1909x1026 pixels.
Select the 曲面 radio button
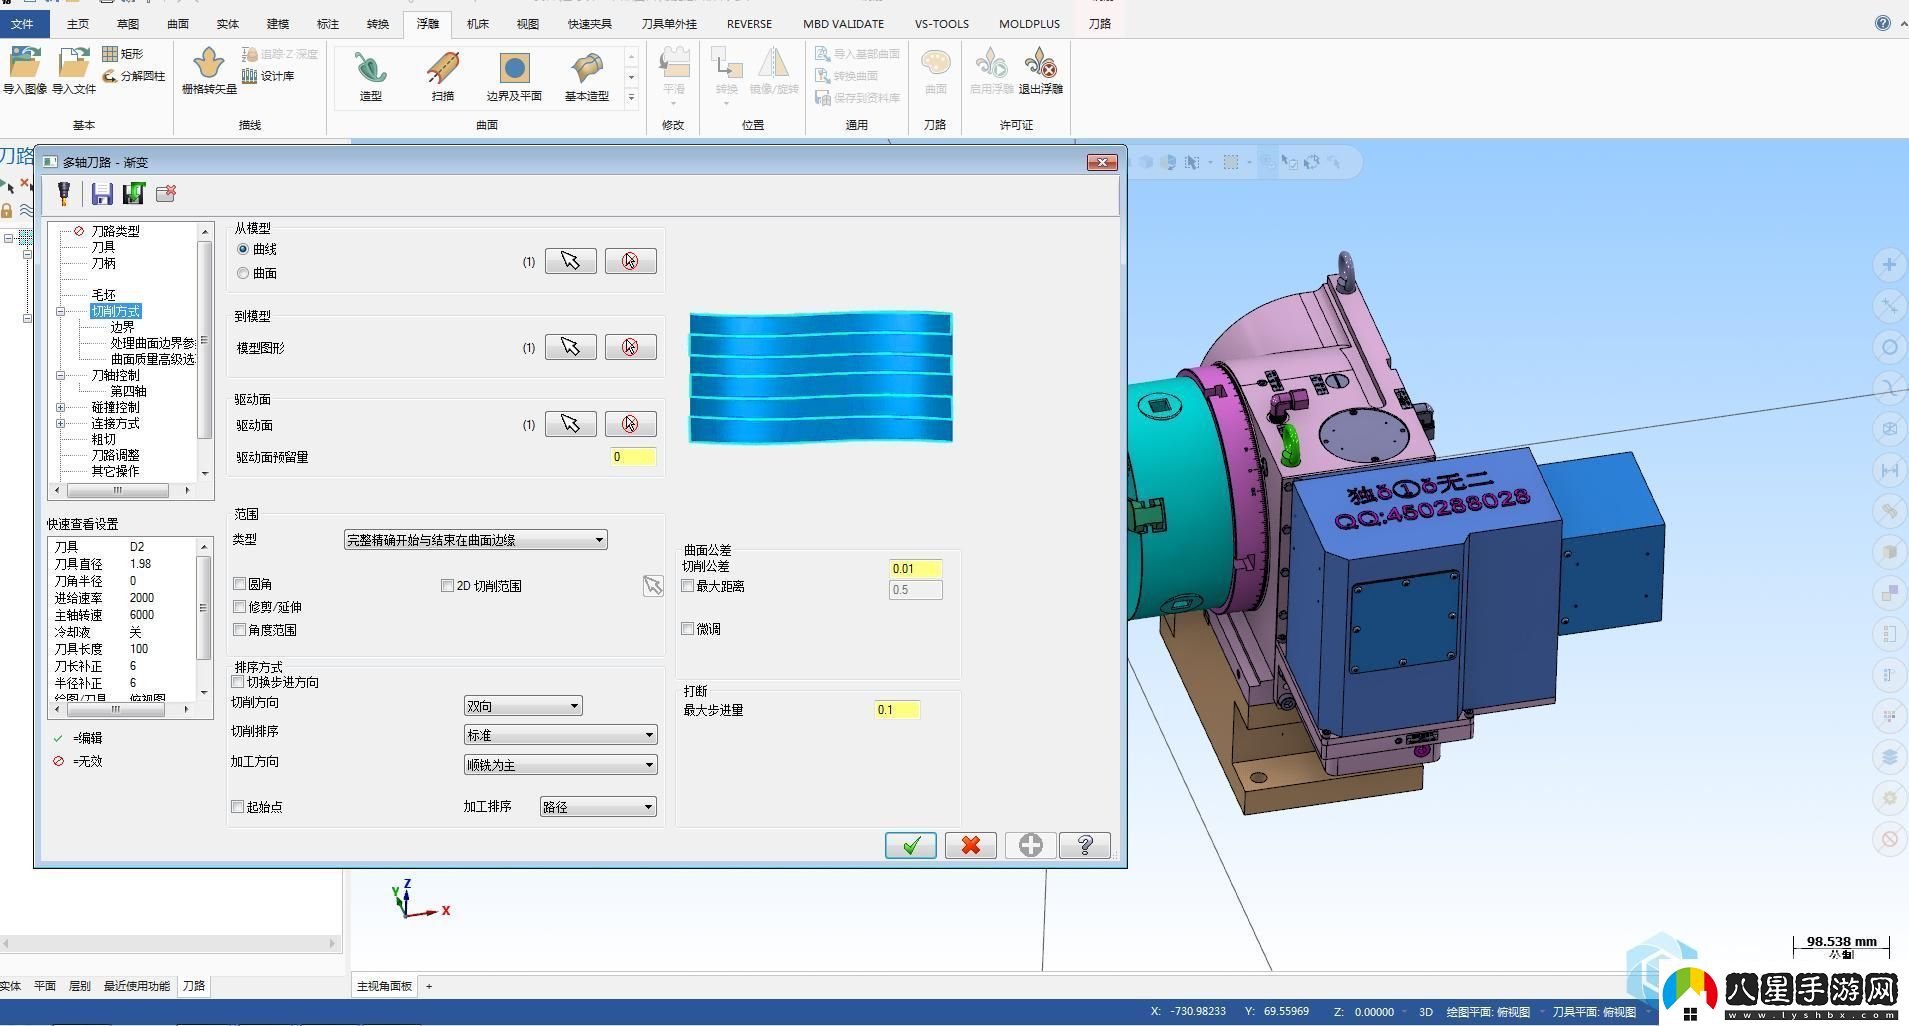click(243, 273)
